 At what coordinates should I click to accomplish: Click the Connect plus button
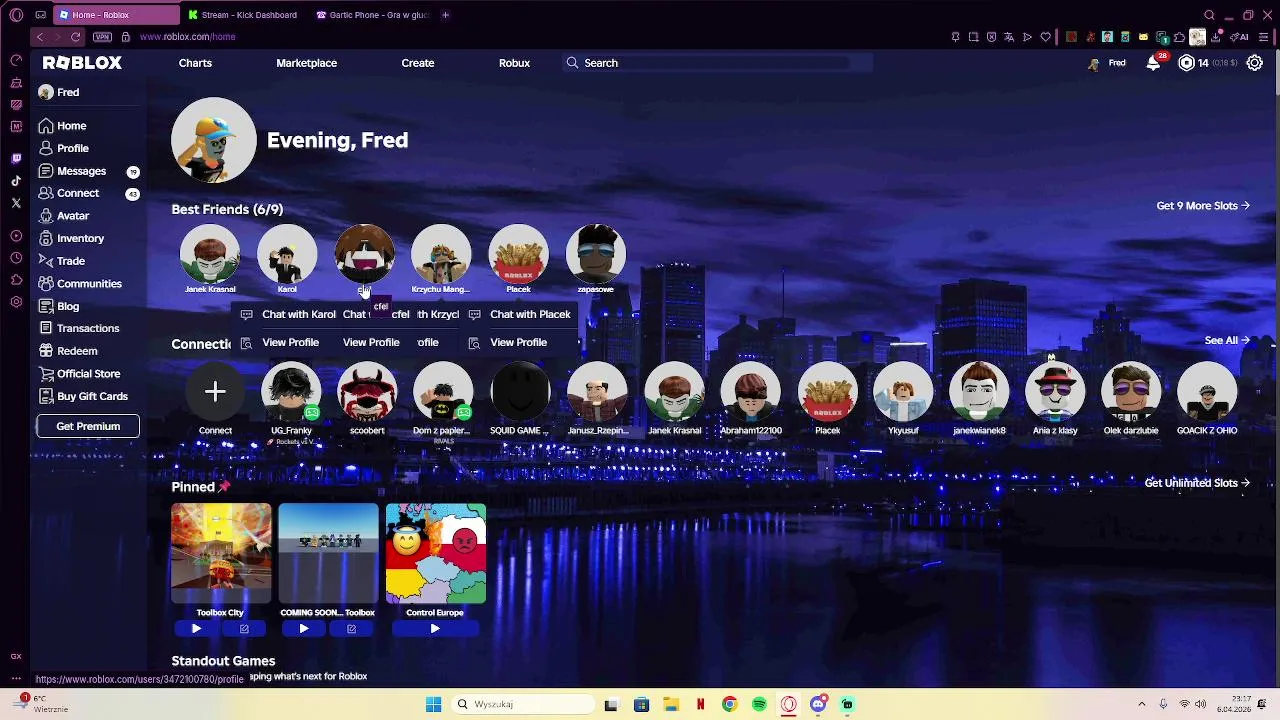click(215, 392)
